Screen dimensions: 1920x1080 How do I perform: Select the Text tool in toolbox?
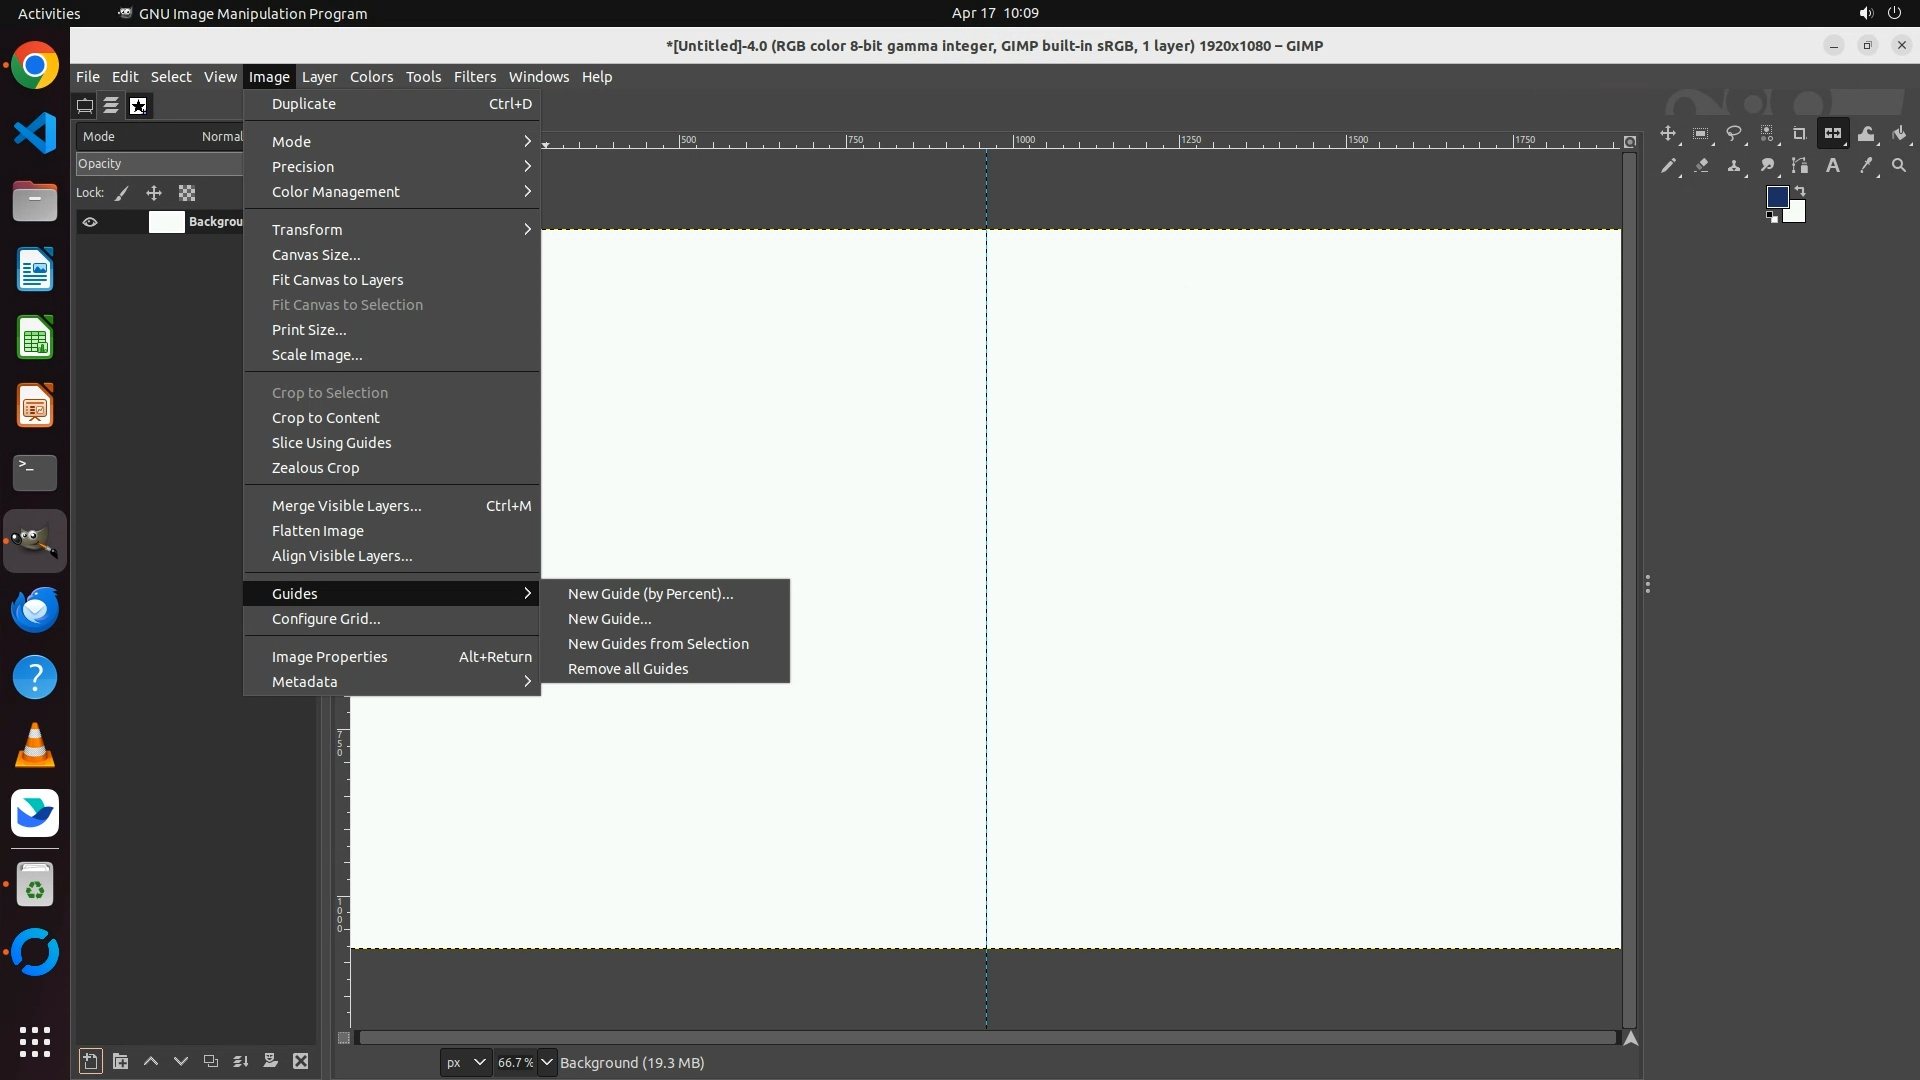click(1832, 166)
